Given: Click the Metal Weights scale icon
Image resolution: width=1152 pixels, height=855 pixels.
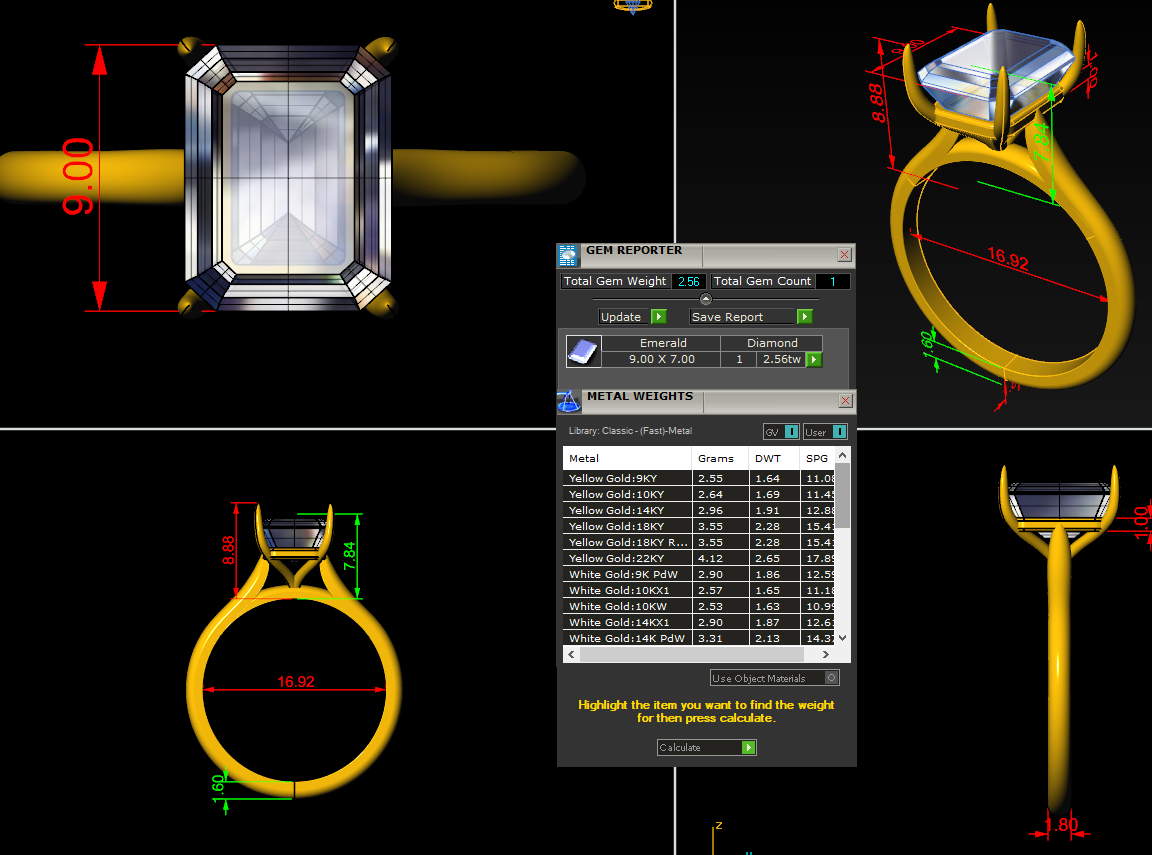Looking at the screenshot, I should 568,401.
